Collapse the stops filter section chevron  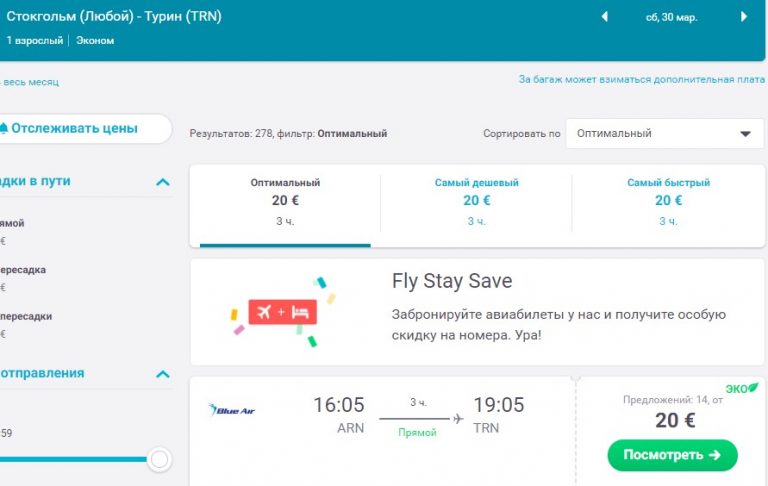163,182
